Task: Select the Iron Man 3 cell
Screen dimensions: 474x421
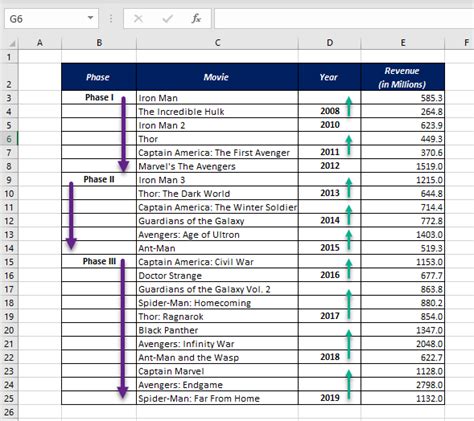Action: (217, 180)
